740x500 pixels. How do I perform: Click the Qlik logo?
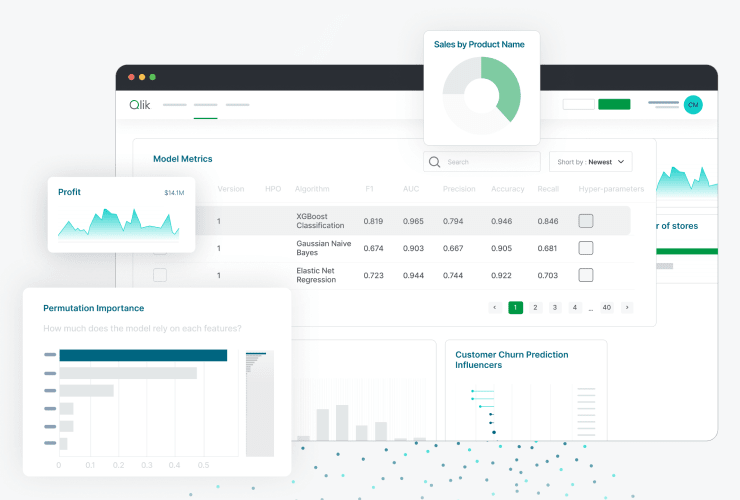pyautogui.click(x=139, y=104)
